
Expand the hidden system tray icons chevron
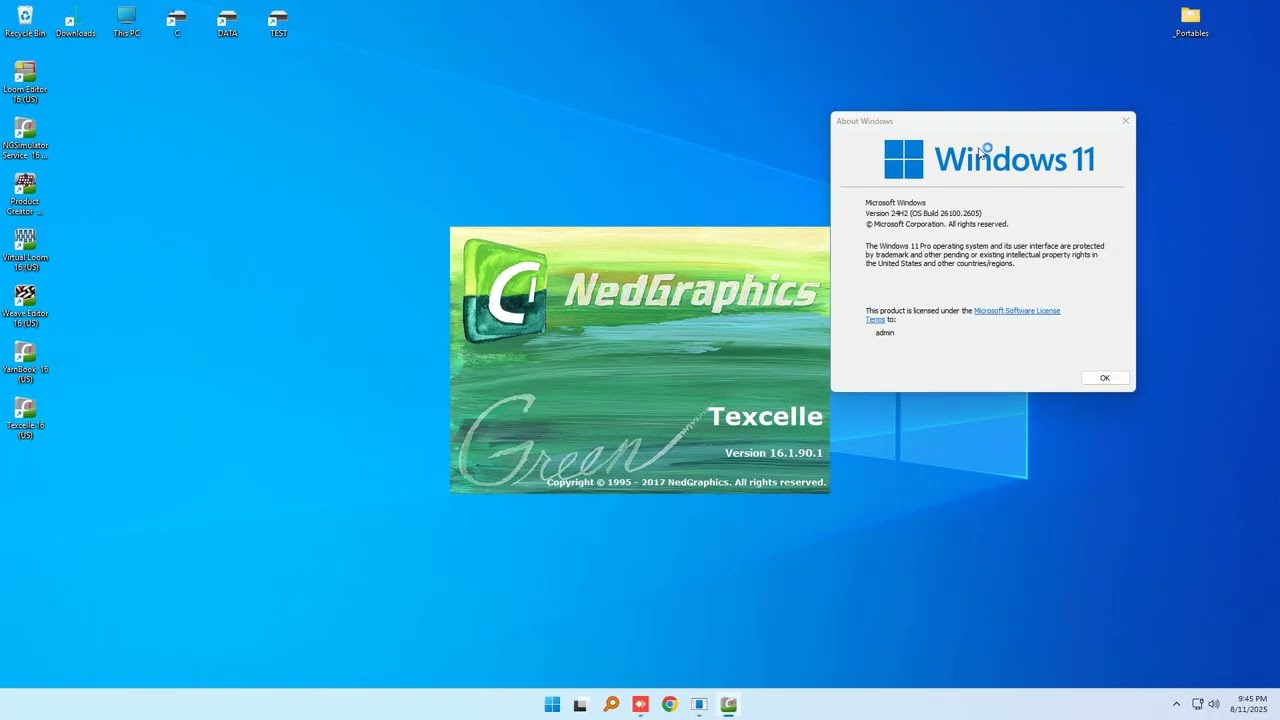coord(1176,704)
